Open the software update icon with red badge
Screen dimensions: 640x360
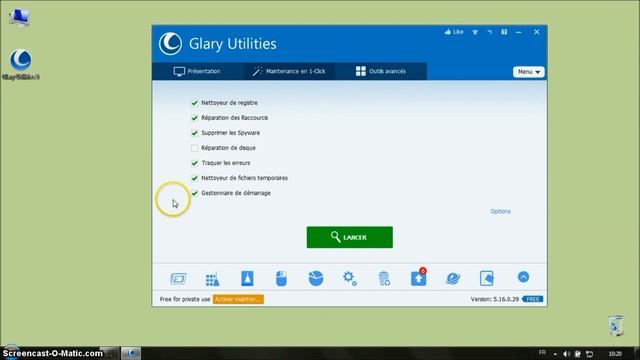coord(418,278)
